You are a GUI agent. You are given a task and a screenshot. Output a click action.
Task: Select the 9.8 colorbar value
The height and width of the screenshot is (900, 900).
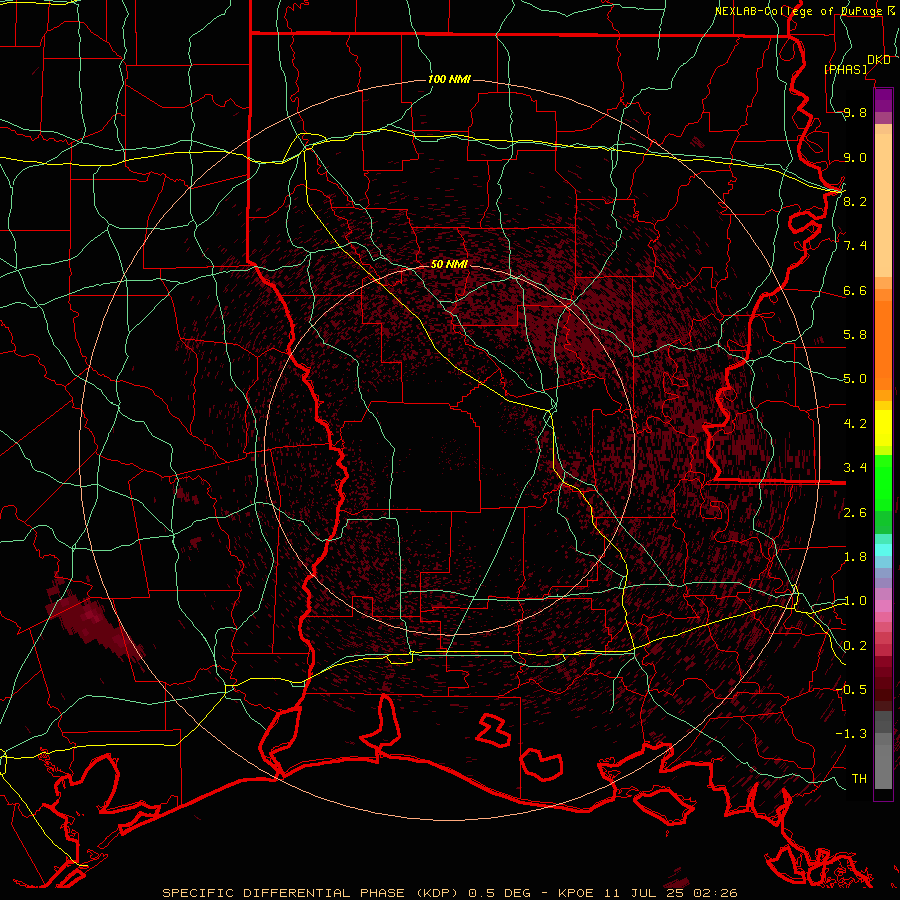tap(855, 112)
